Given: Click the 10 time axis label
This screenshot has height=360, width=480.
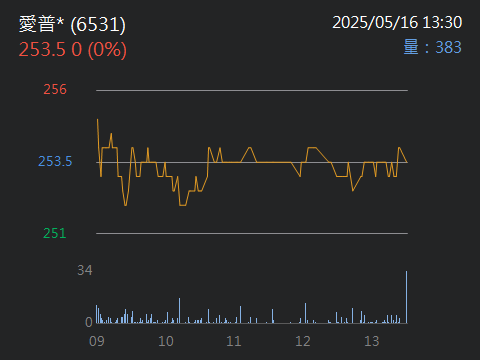Looking at the screenshot, I should (x=166, y=341).
